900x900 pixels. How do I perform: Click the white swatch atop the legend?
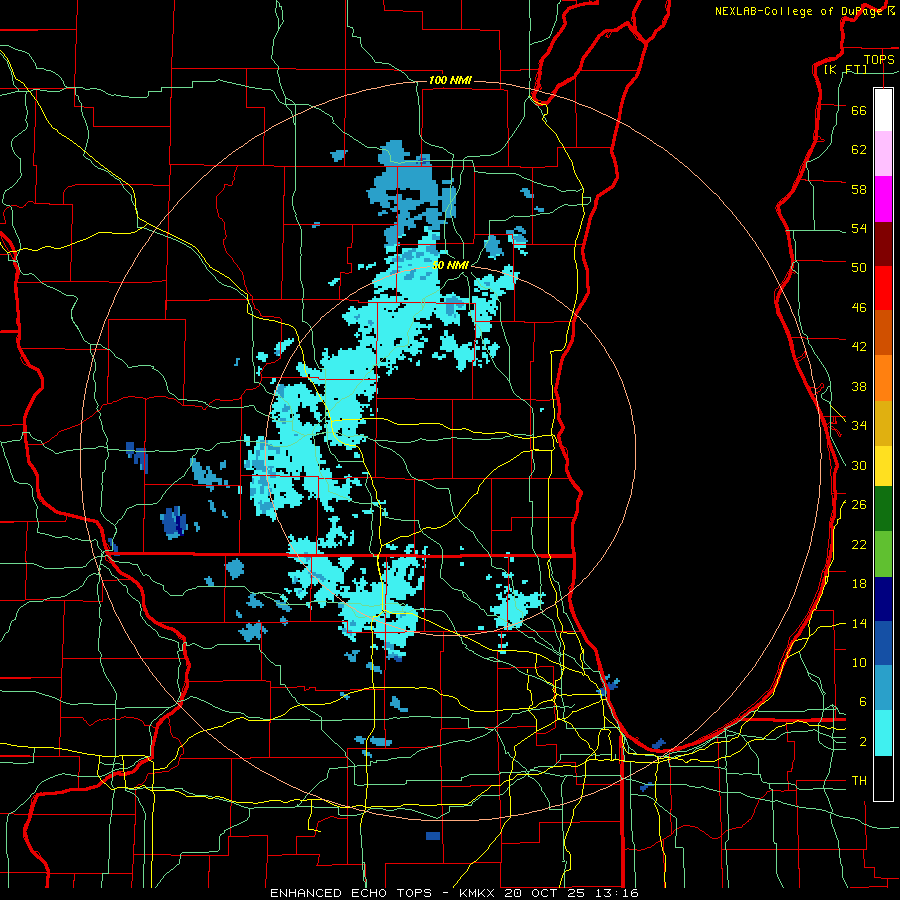(x=883, y=110)
